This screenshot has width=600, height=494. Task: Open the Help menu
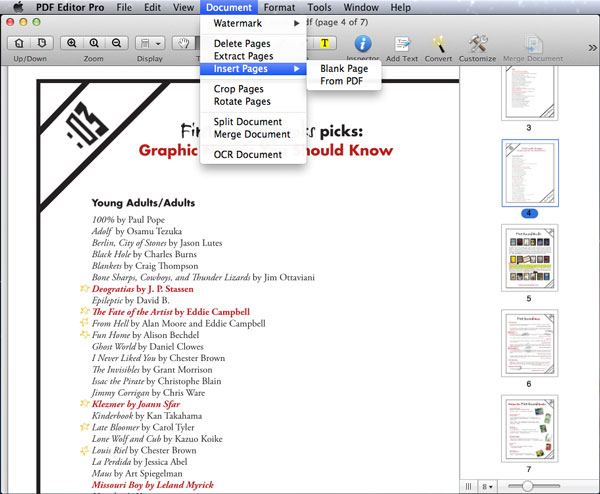(400, 7)
